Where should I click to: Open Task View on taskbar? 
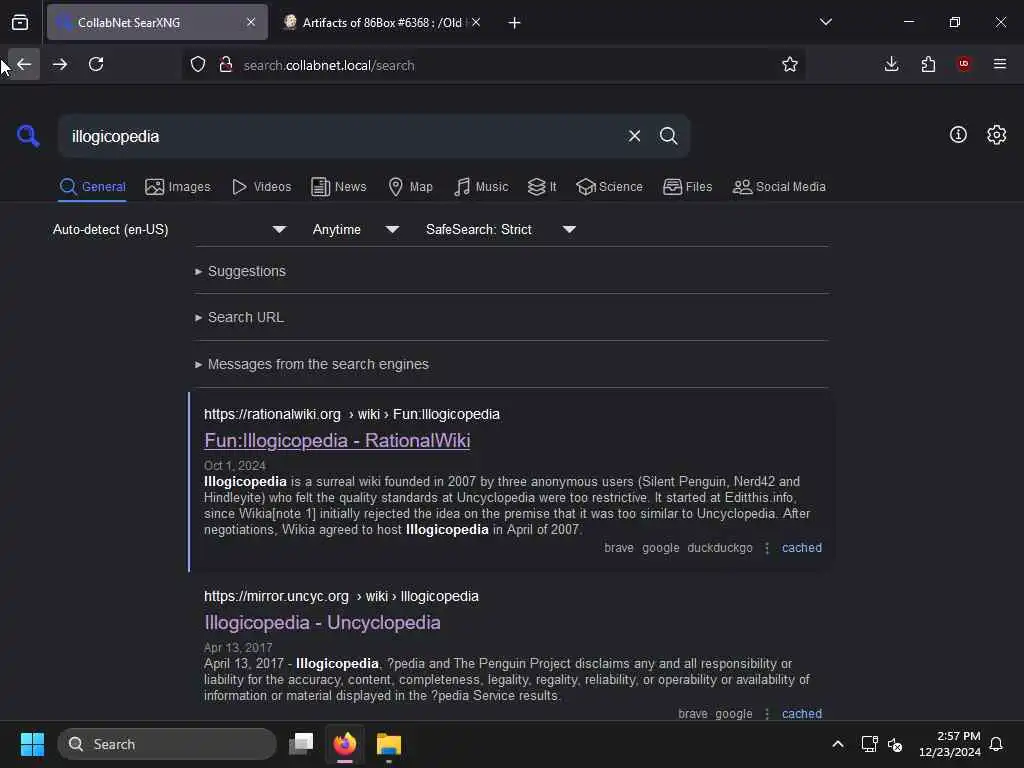pos(301,744)
